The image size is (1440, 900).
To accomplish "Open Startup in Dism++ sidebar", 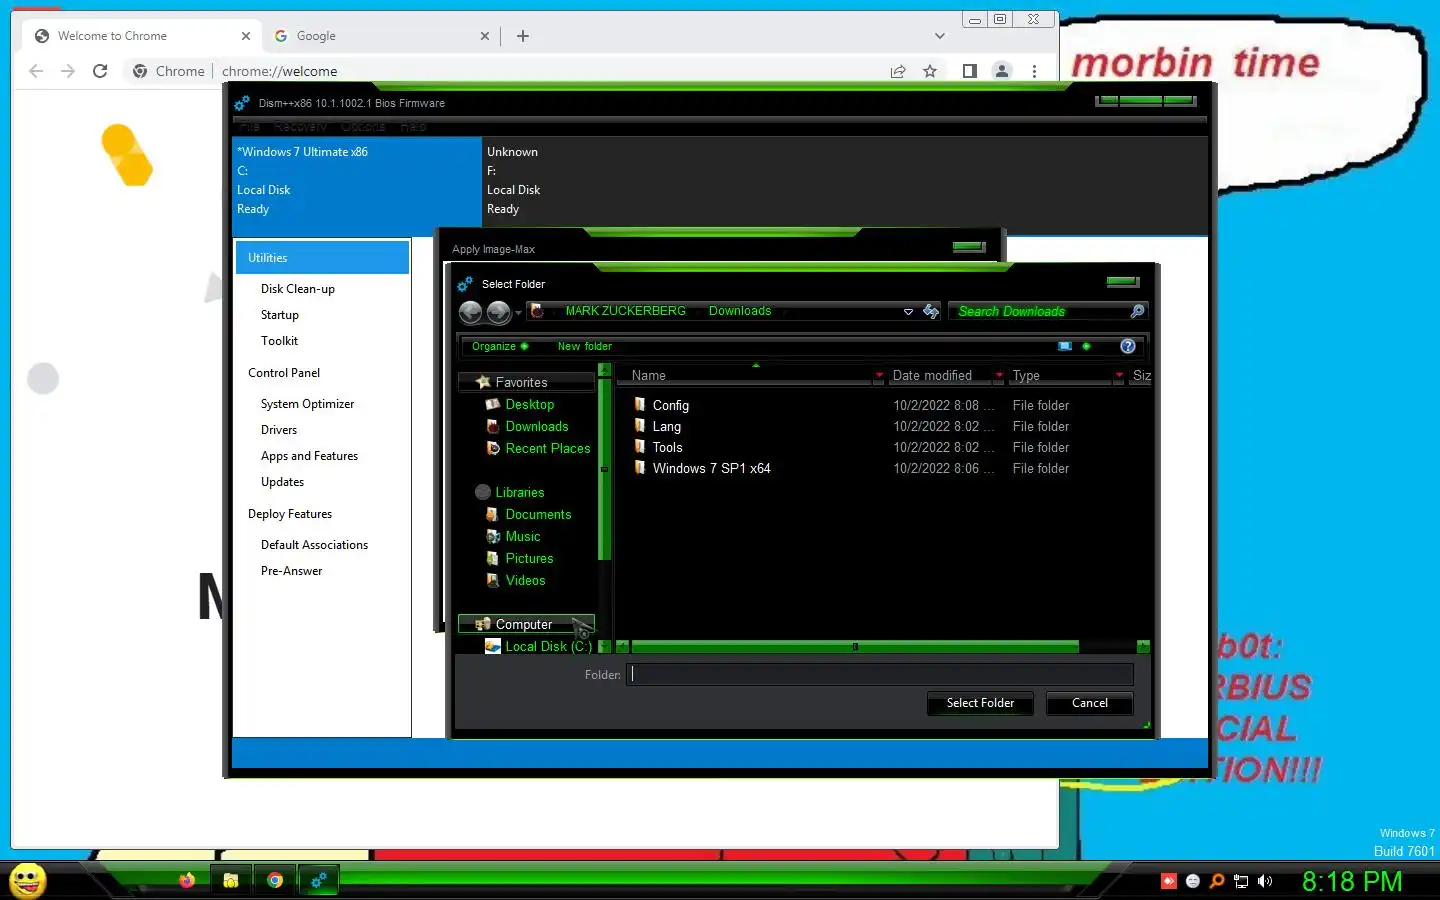I will [280, 315].
